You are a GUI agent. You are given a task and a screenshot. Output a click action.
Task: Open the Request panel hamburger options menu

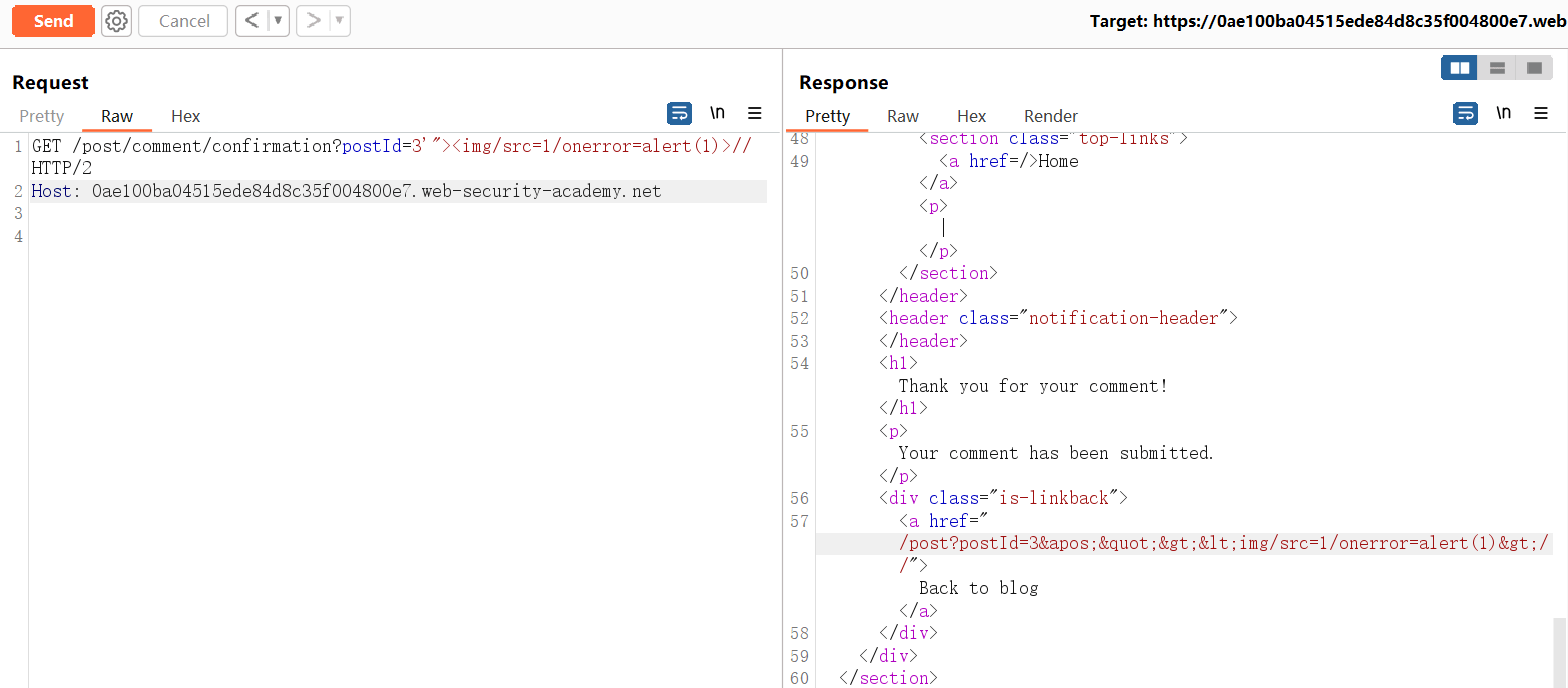click(x=755, y=113)
